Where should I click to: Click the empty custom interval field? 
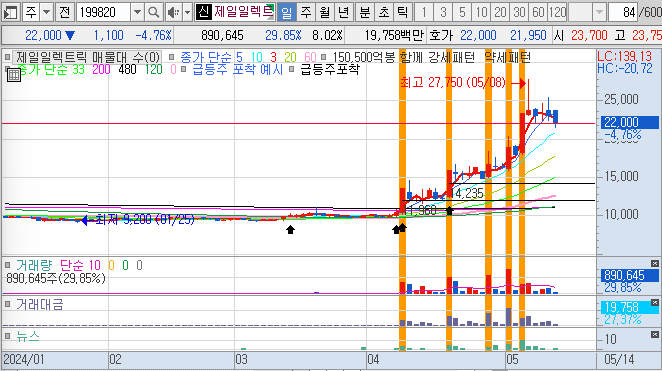580,12
